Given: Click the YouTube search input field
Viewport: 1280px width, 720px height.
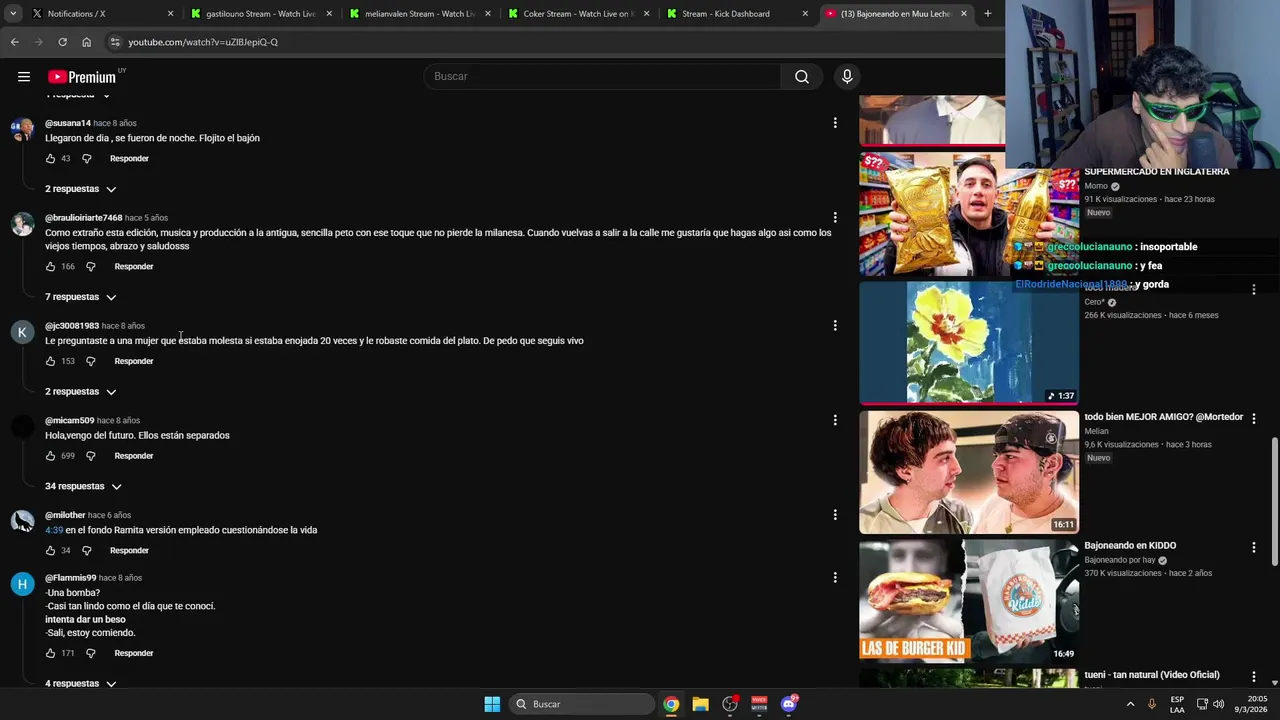Looking at the screenshot, I should click(x=602, y=77).
